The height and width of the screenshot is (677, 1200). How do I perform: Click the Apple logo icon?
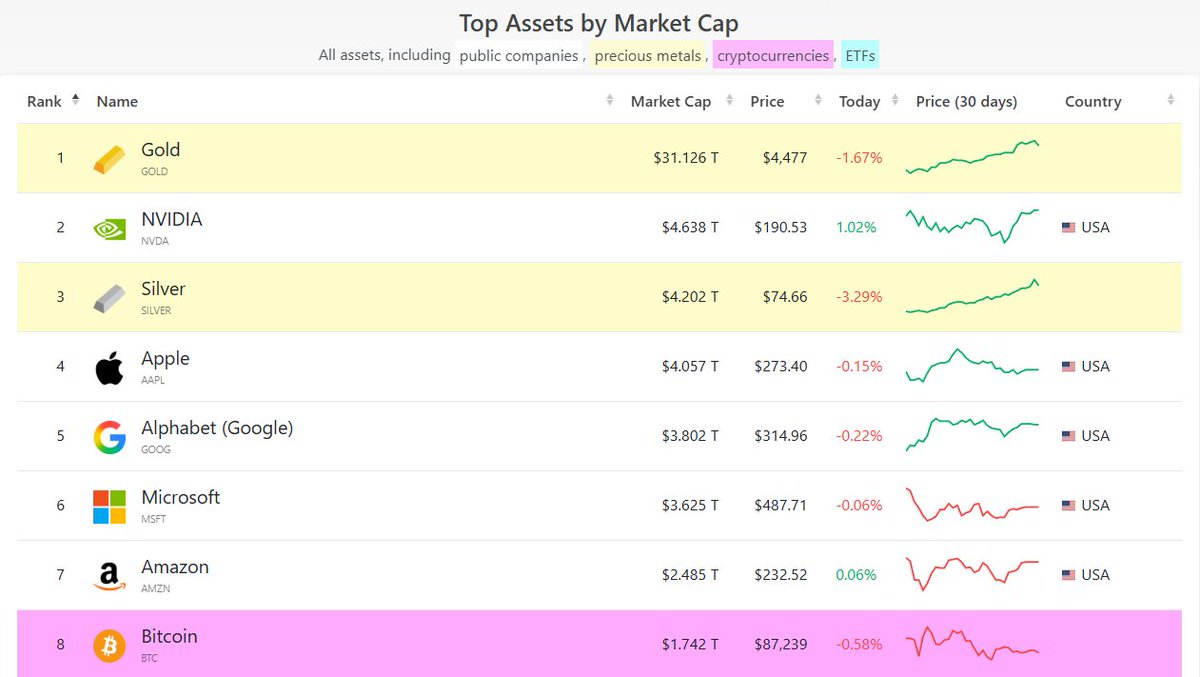coord(110,368)
